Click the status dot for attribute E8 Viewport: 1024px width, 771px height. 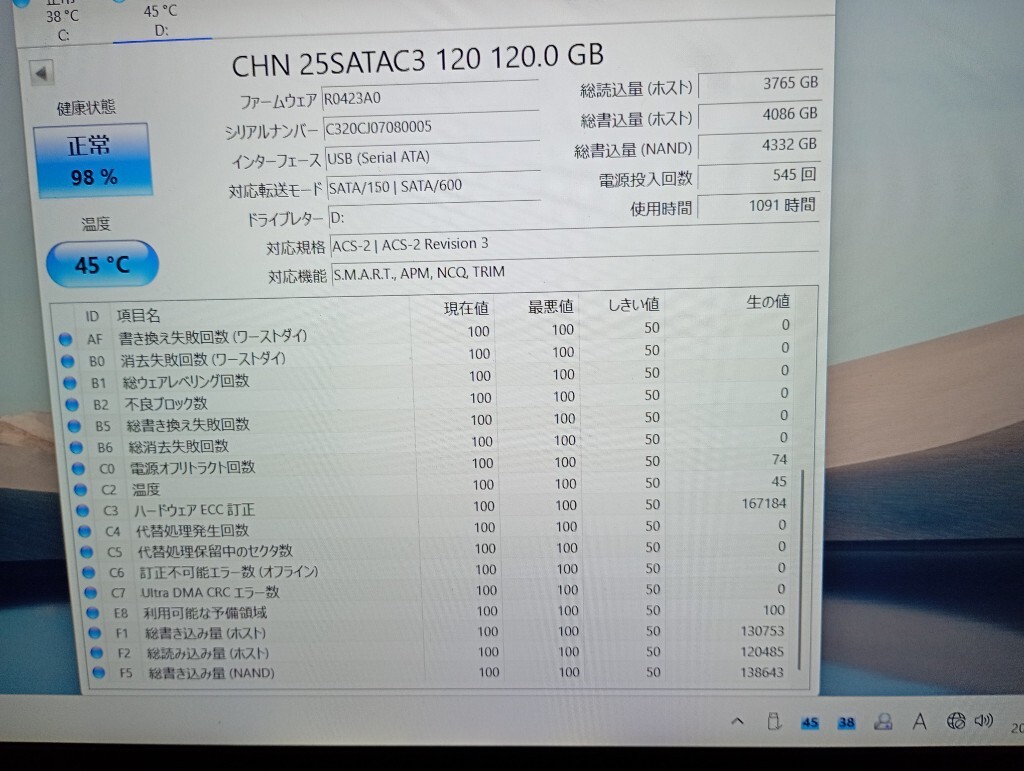93,613
